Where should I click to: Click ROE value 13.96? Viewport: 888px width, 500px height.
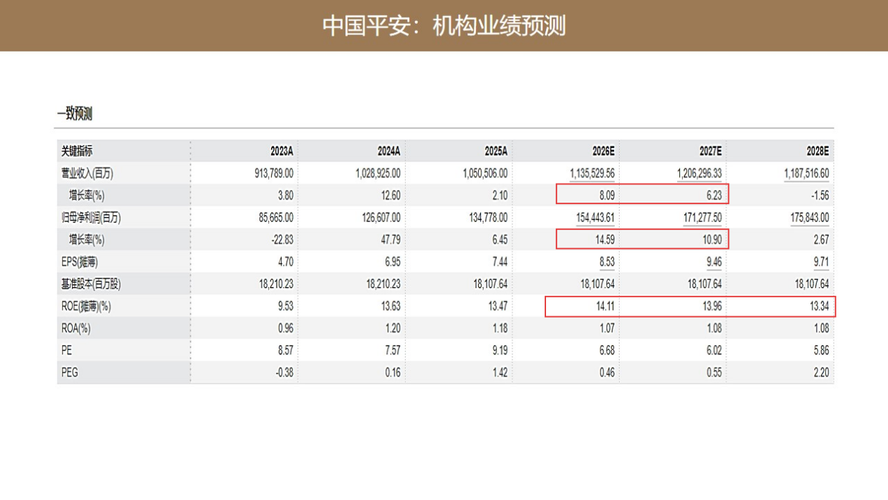click(712, 306)
